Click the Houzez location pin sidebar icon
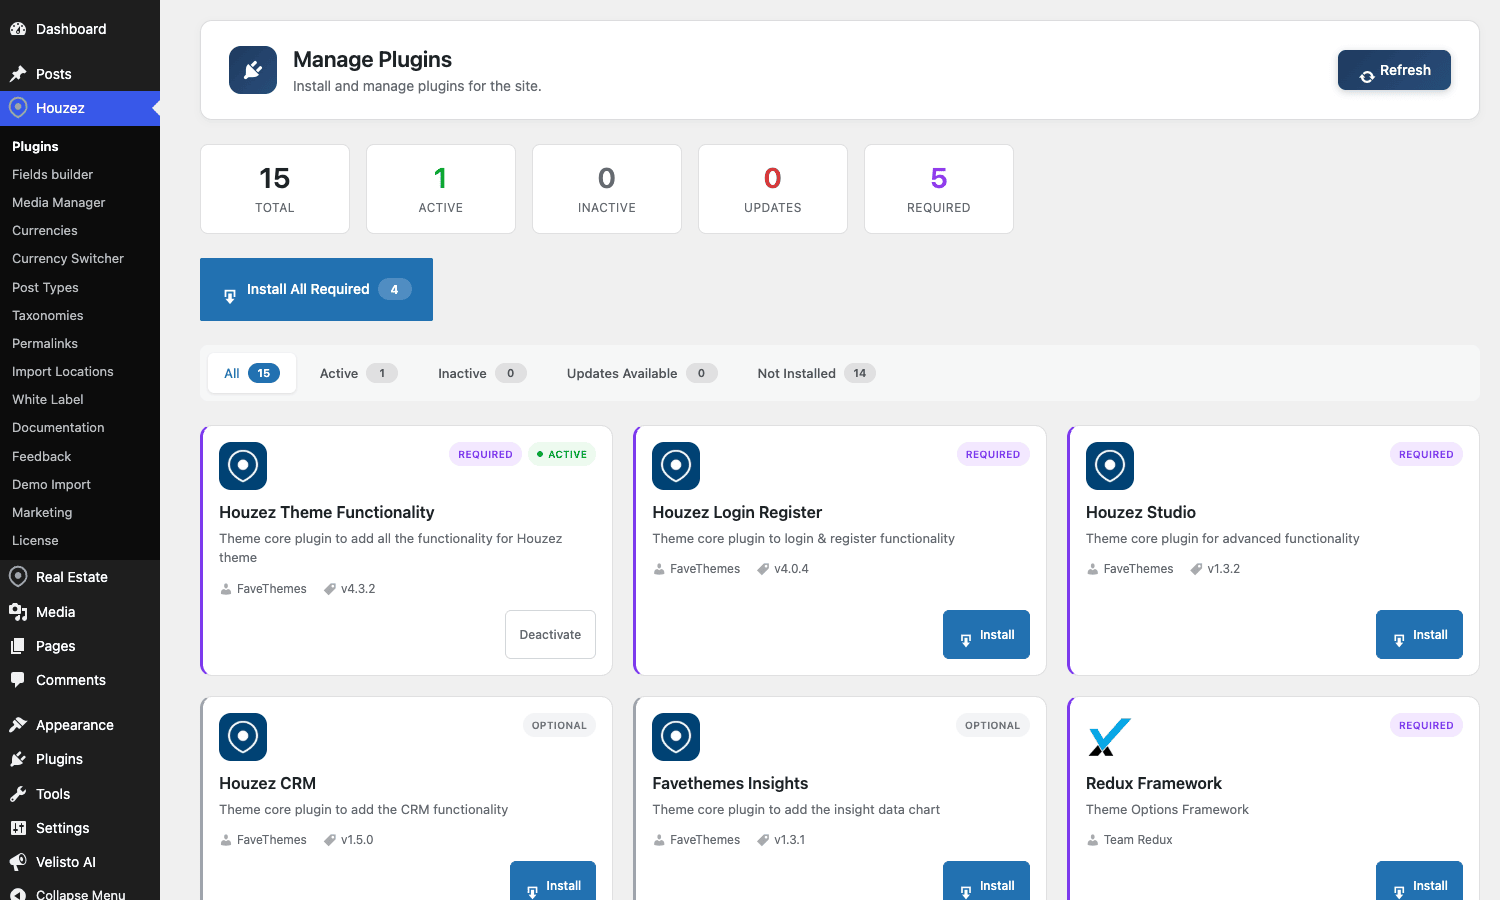The height and width of the screenshot is (900, 1500). coord(18,108)
